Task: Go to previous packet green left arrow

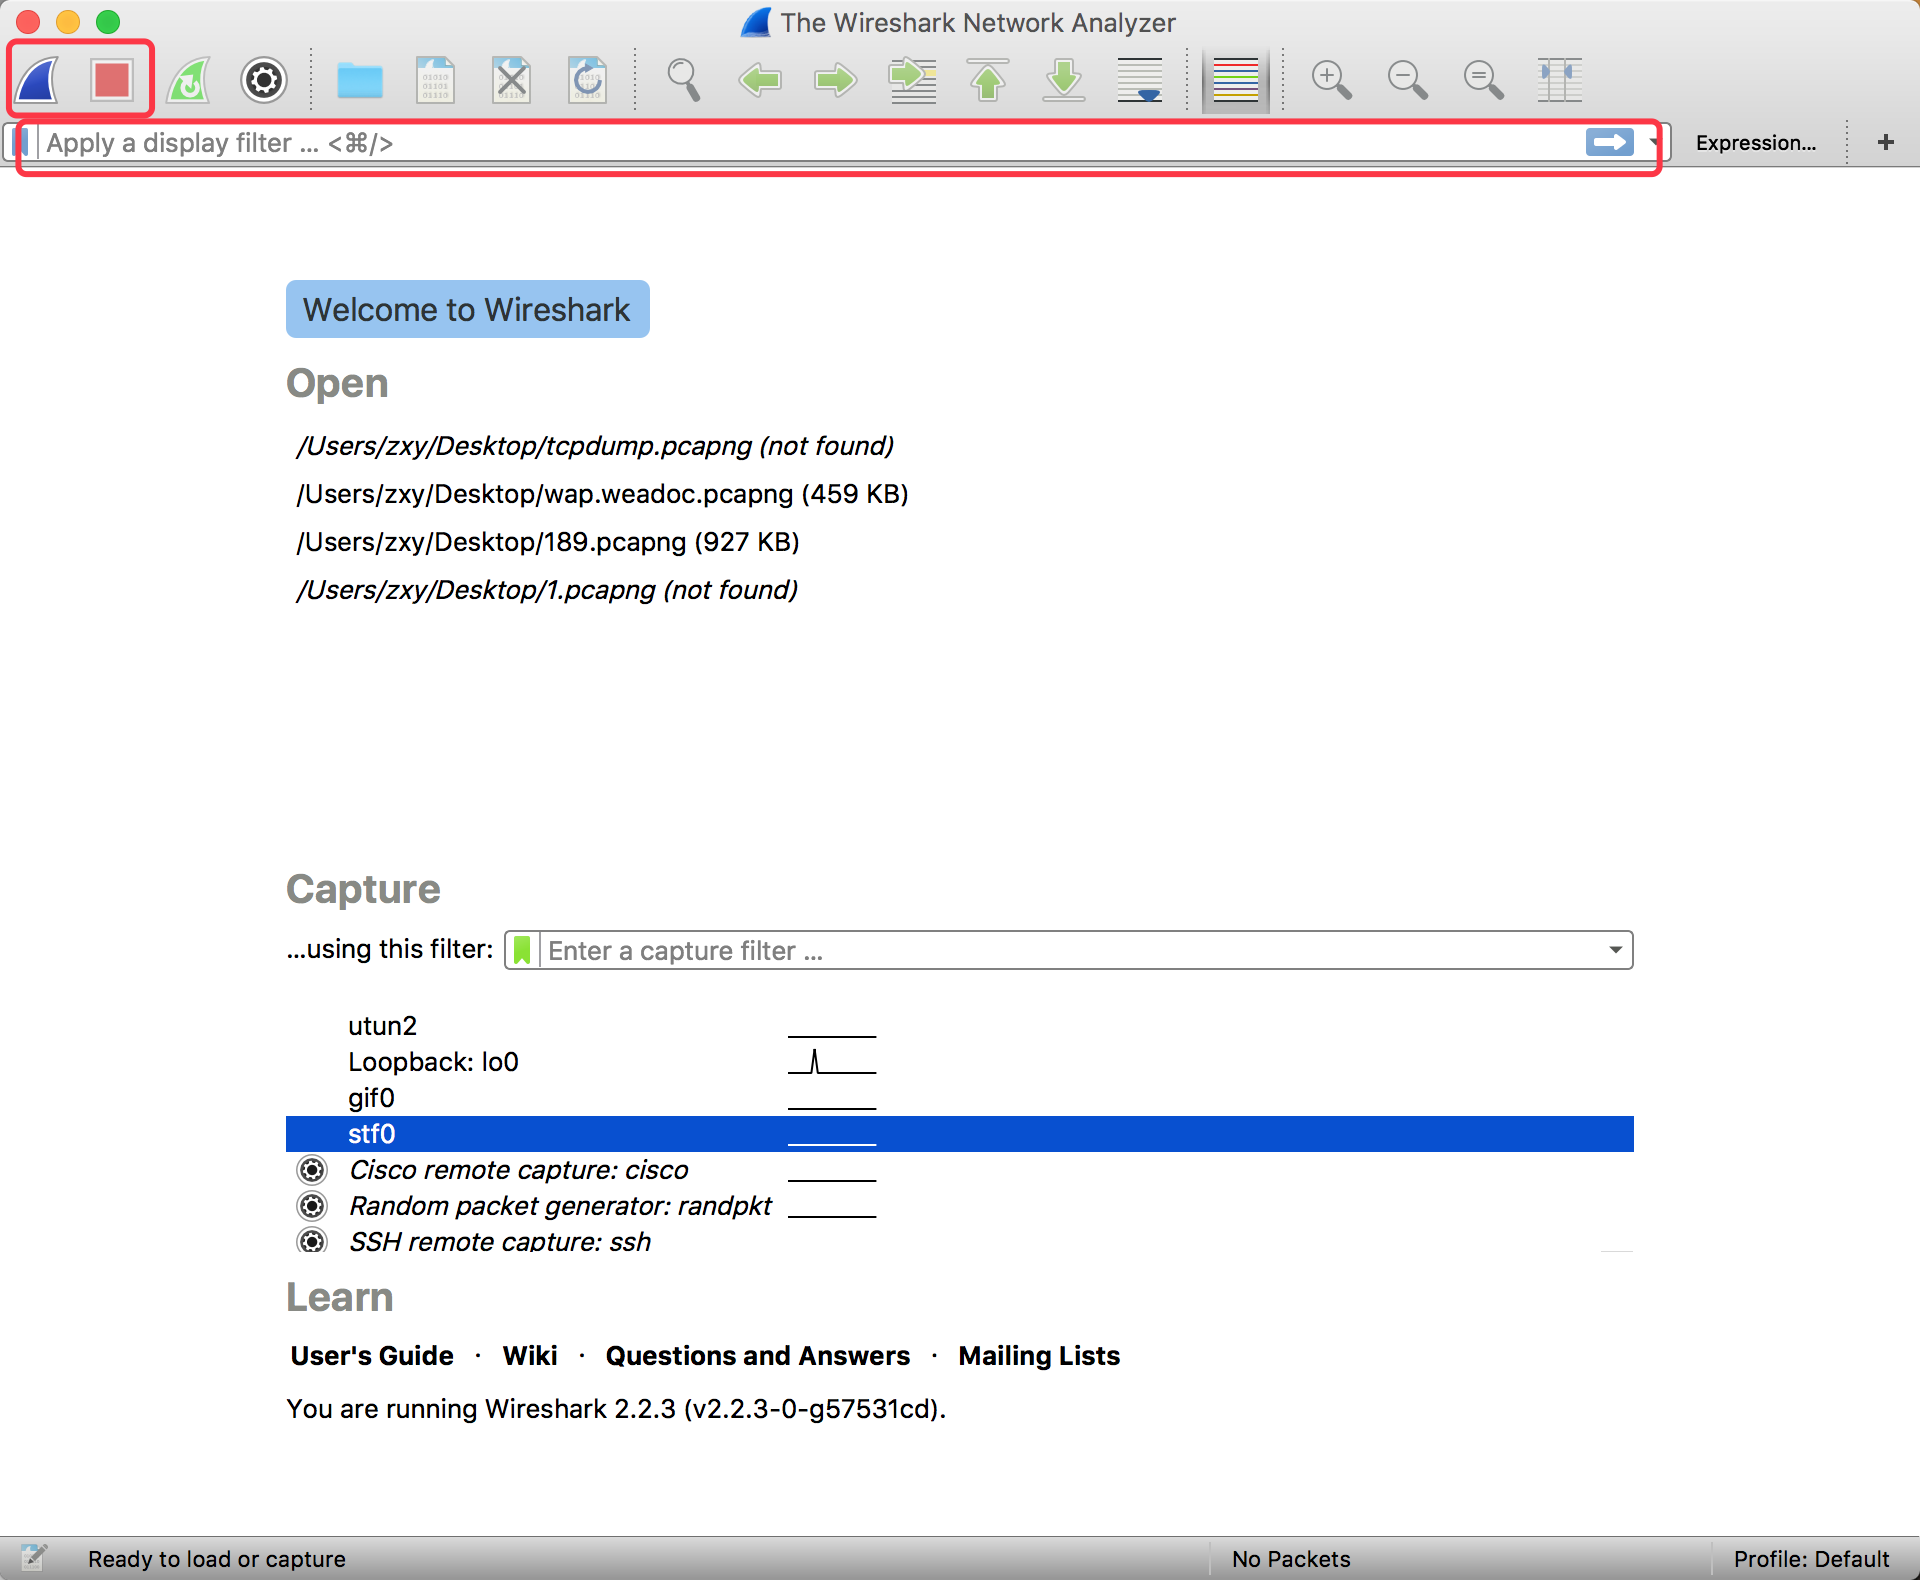Action: click(x=760, y=80)
